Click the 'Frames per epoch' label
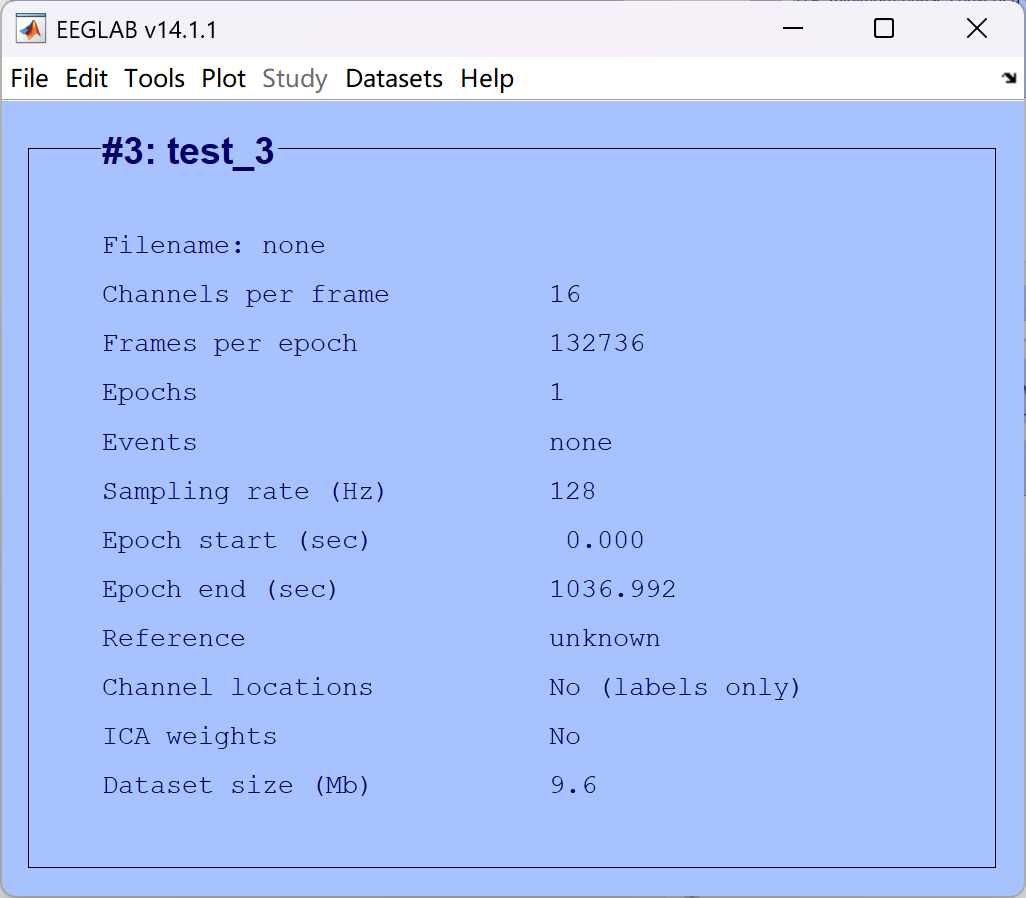This screenshot has width=1026, height=898. point(230,344)
